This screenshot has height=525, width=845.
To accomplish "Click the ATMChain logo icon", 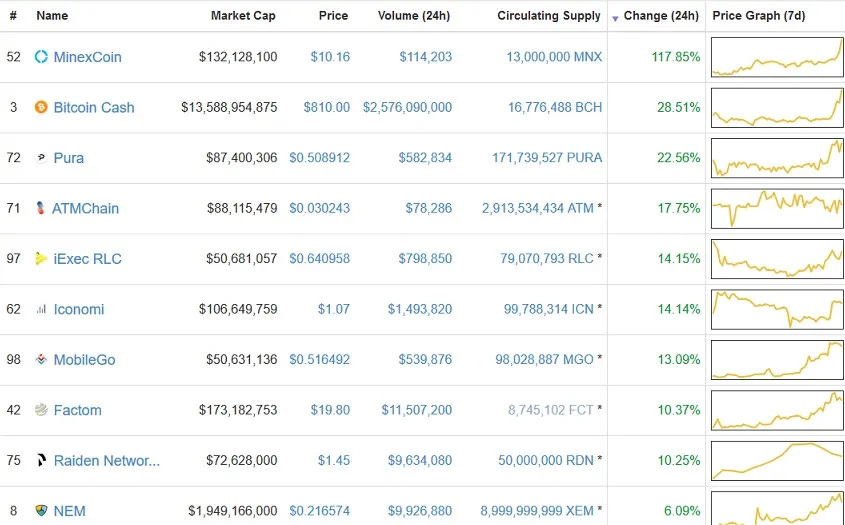I will coord(40,208).
